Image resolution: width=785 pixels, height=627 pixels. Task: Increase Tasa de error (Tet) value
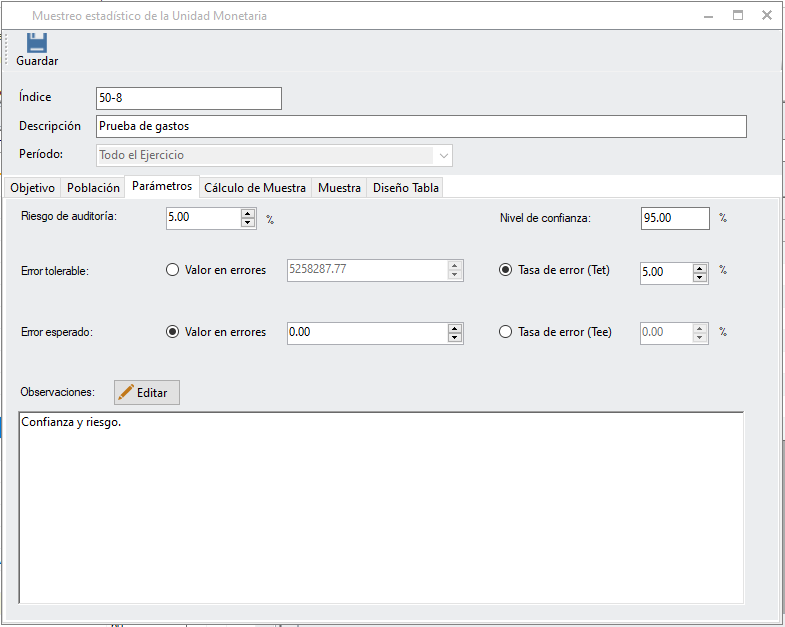[700, 268]
